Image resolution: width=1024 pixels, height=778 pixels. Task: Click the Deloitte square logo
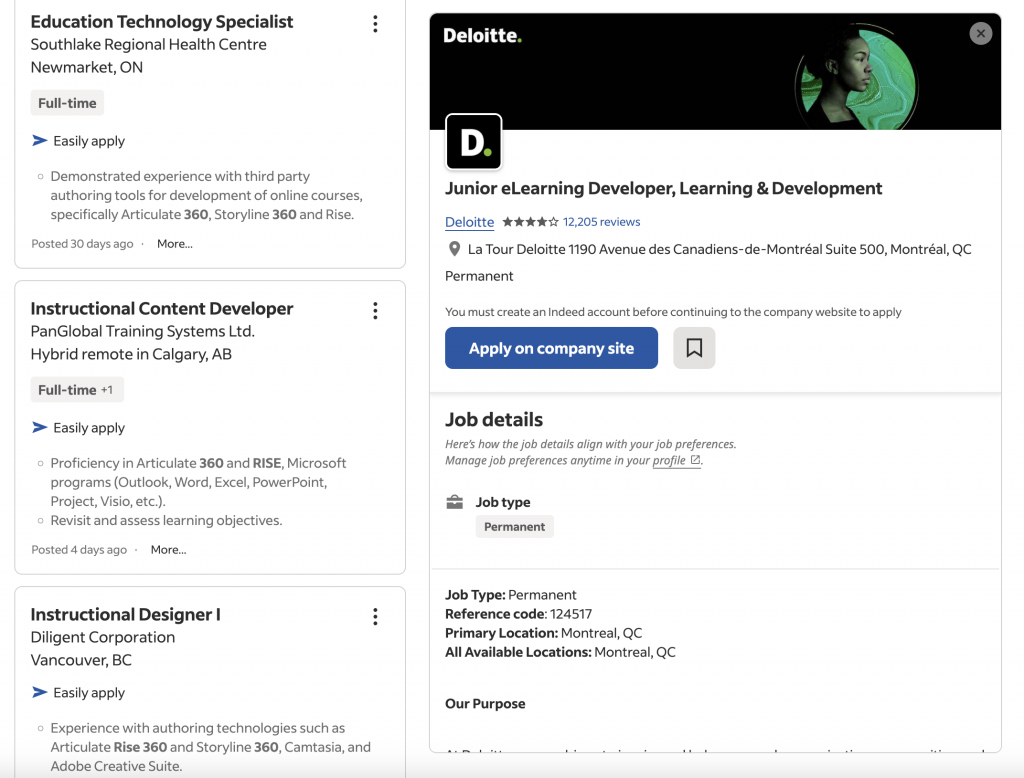473,142
